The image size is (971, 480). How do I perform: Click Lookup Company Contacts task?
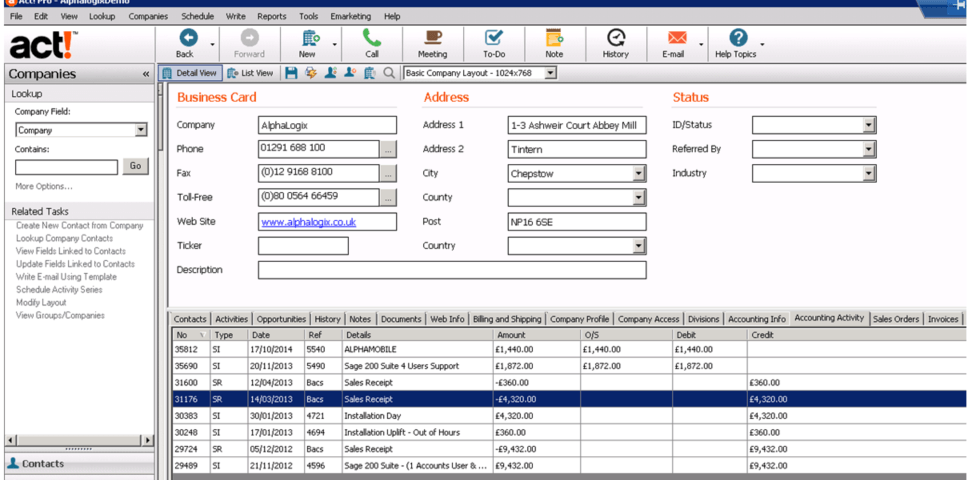tap(64, 238)
